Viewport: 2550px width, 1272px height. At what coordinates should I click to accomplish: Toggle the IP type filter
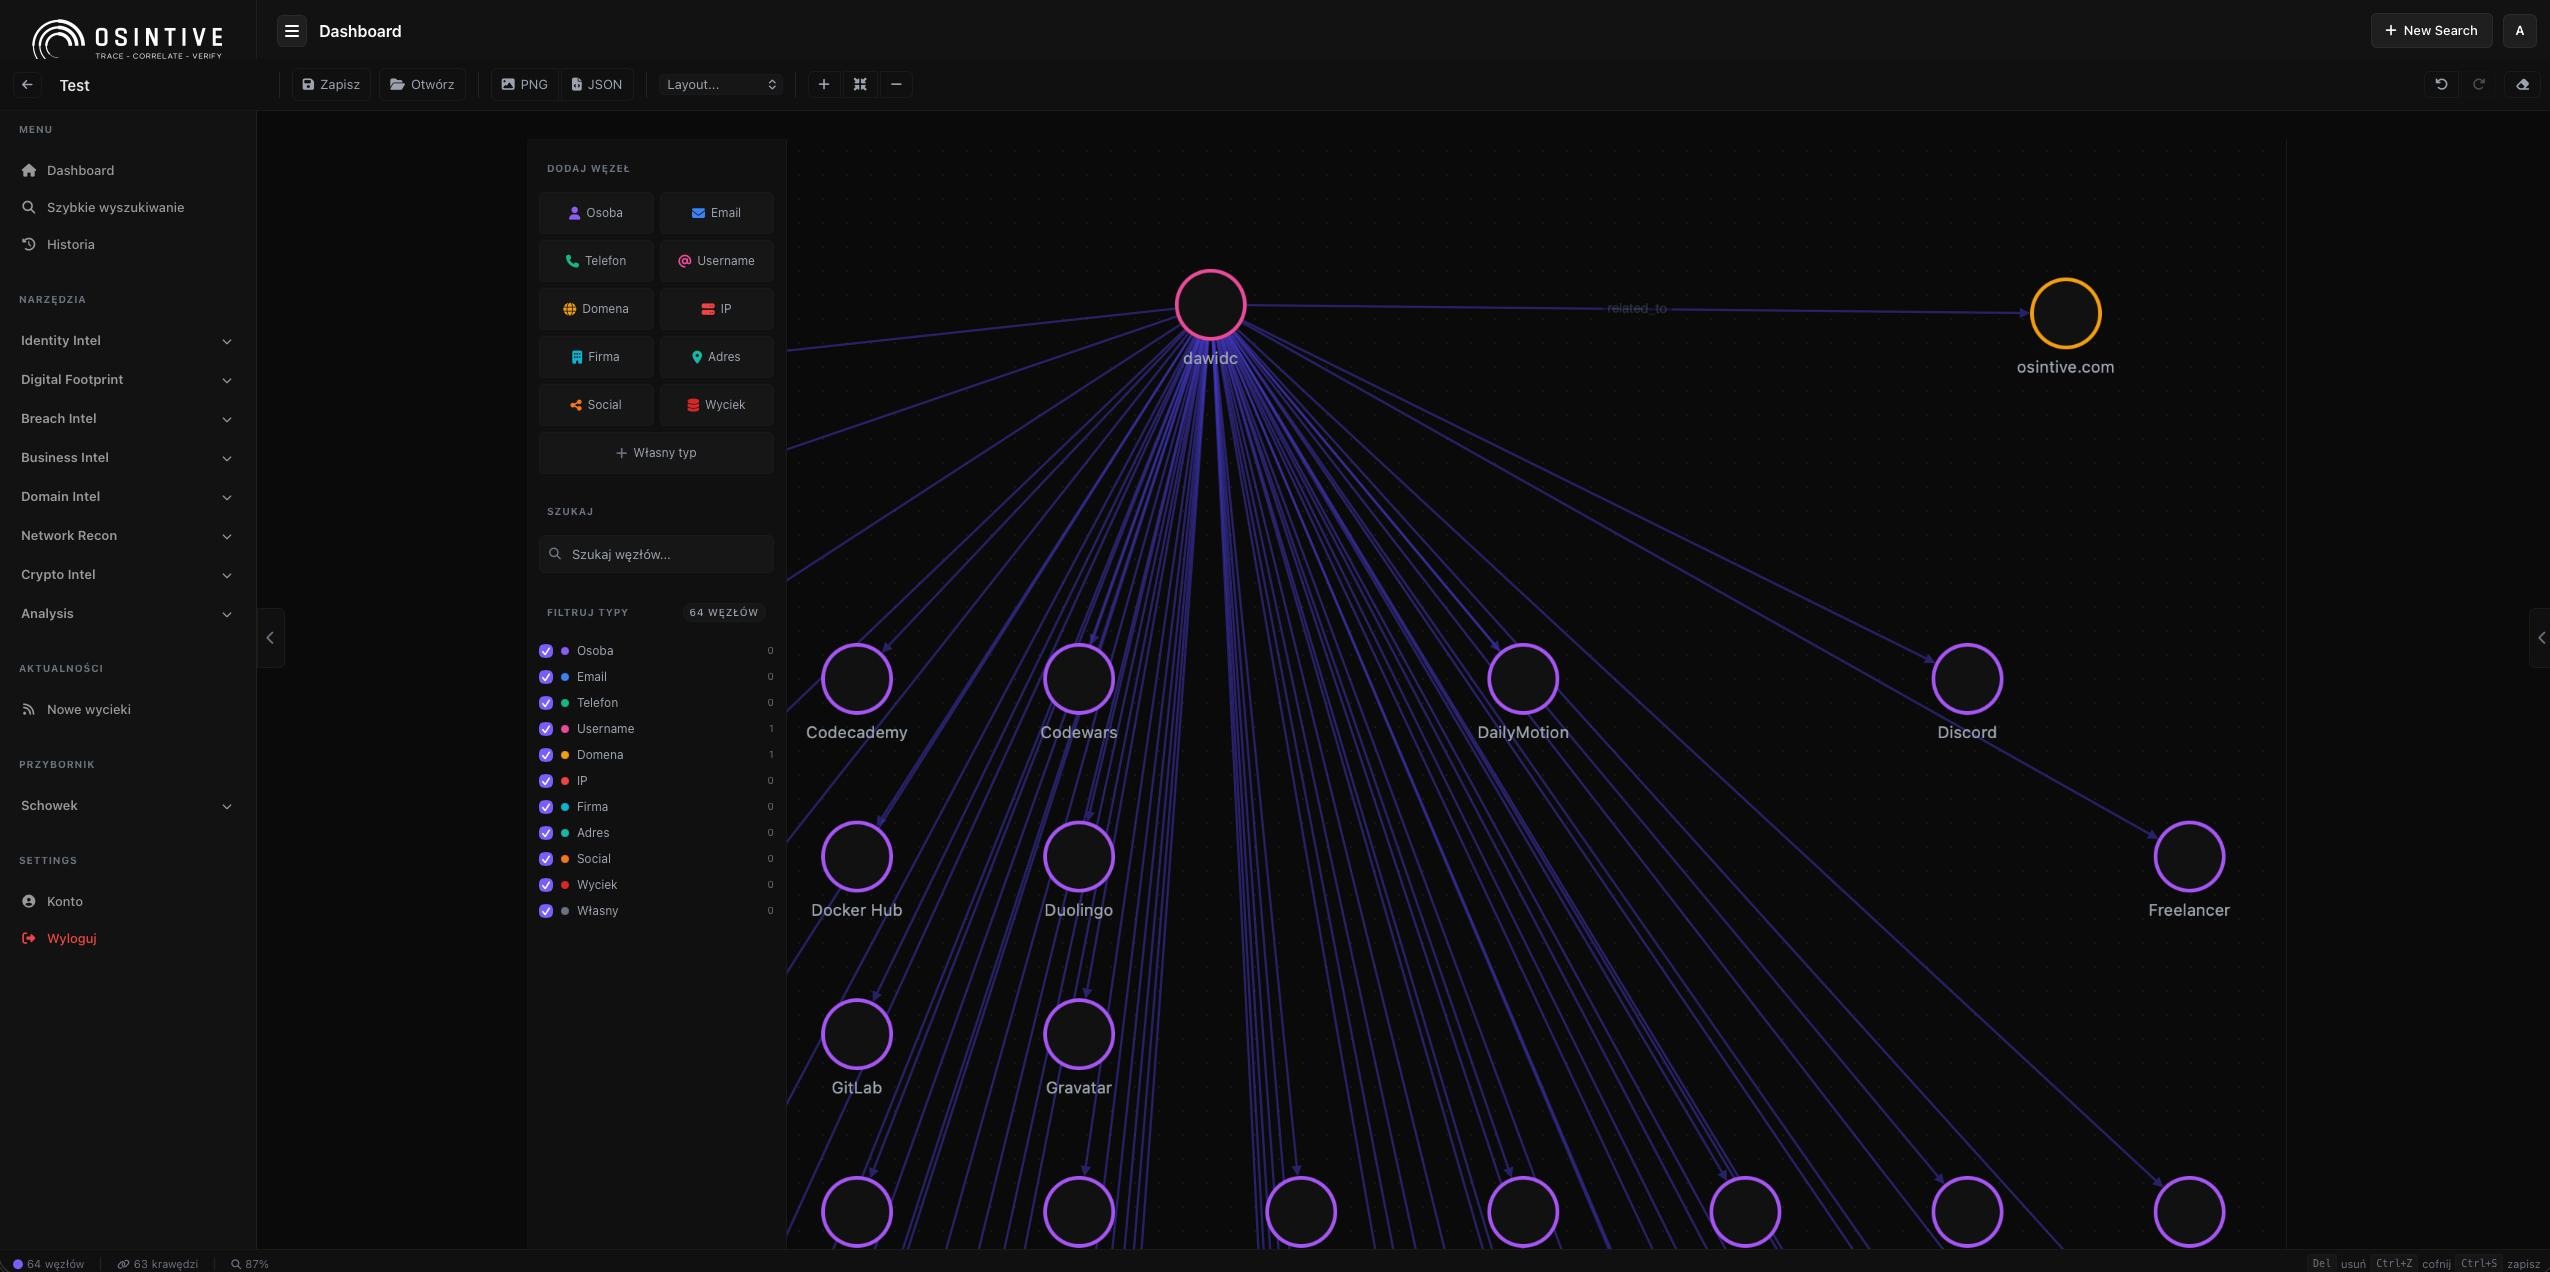click(546, 781)
